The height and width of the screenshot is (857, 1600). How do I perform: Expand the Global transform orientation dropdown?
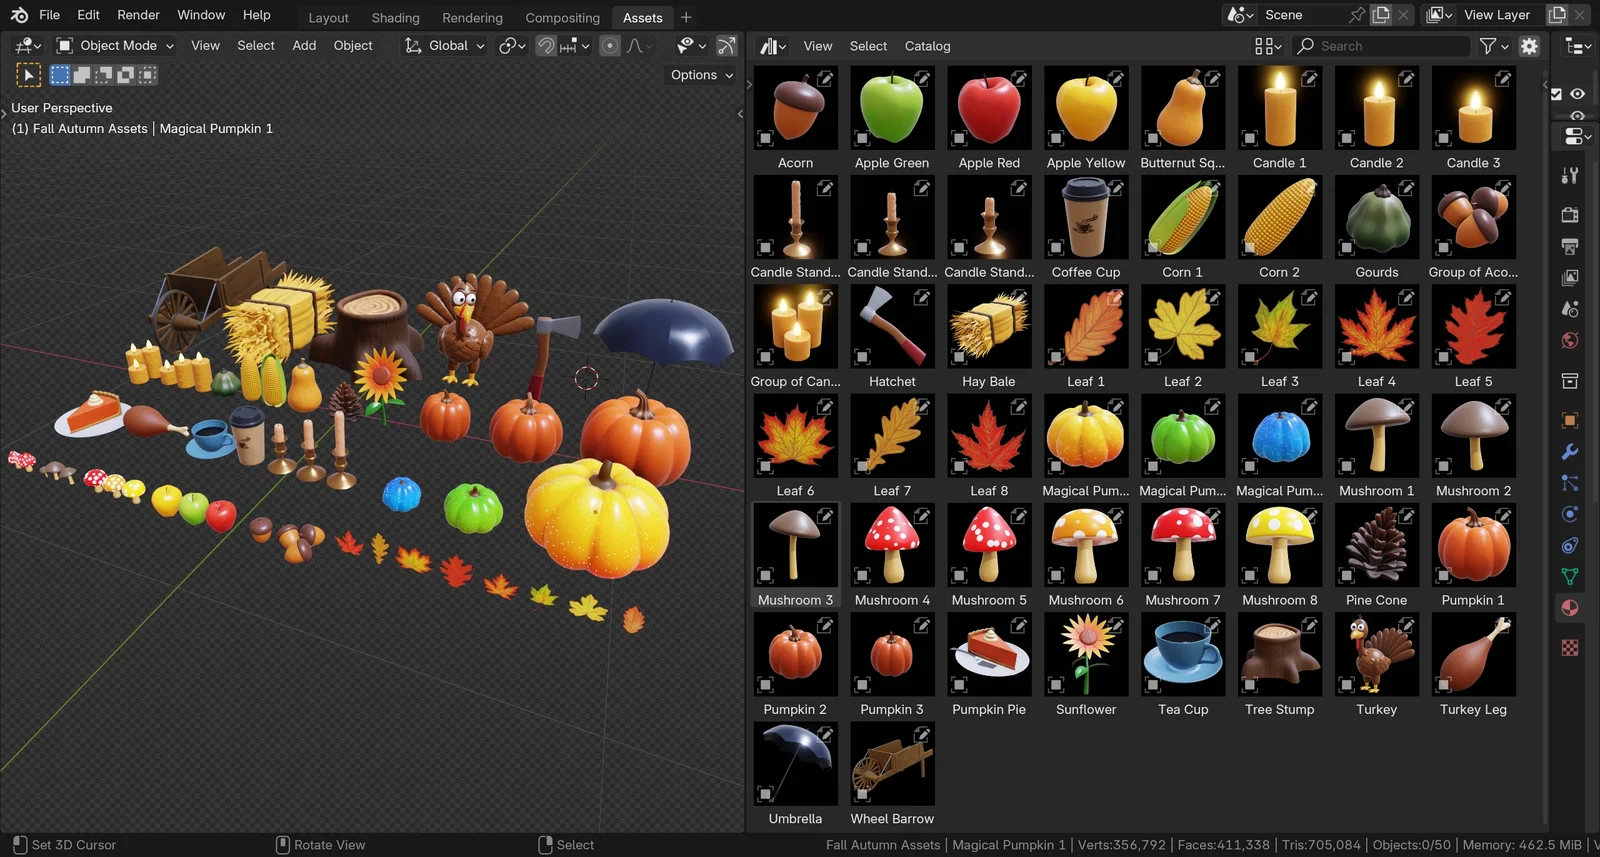445,46
